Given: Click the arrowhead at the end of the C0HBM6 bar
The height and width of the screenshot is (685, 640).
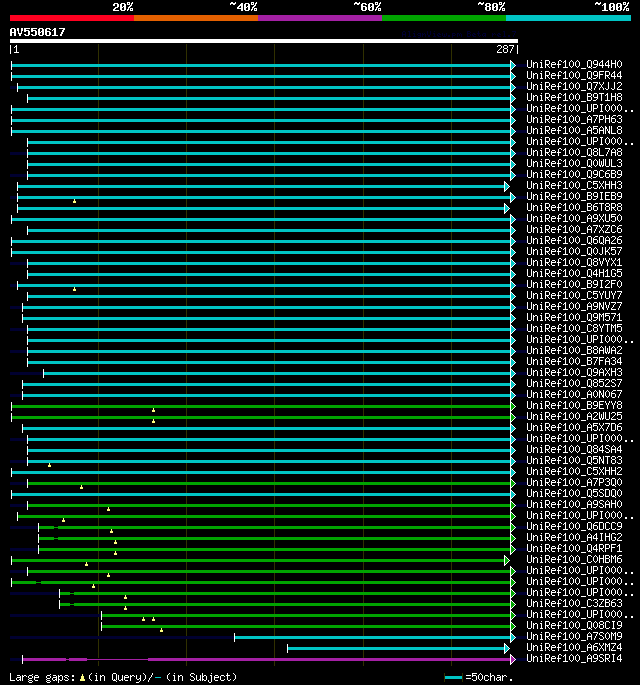Looking at the screenshot, I should 507,560.
